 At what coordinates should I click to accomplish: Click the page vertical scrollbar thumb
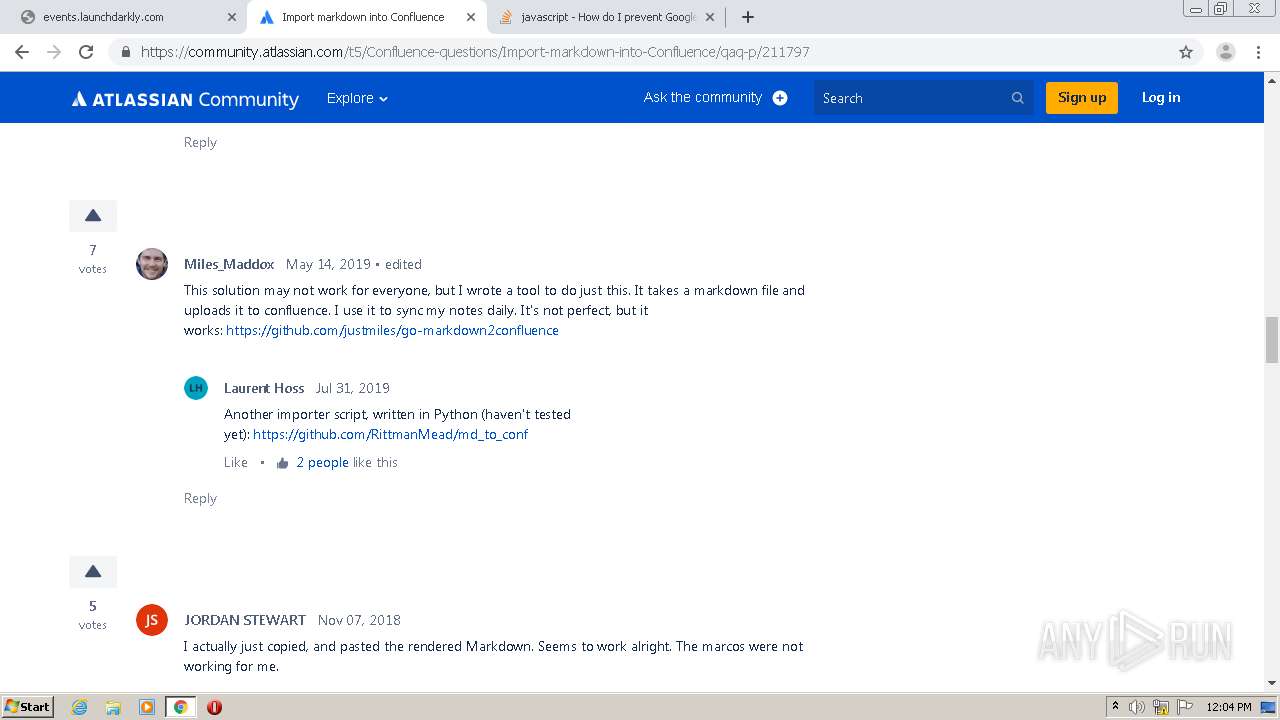(x=1271, y=340)
